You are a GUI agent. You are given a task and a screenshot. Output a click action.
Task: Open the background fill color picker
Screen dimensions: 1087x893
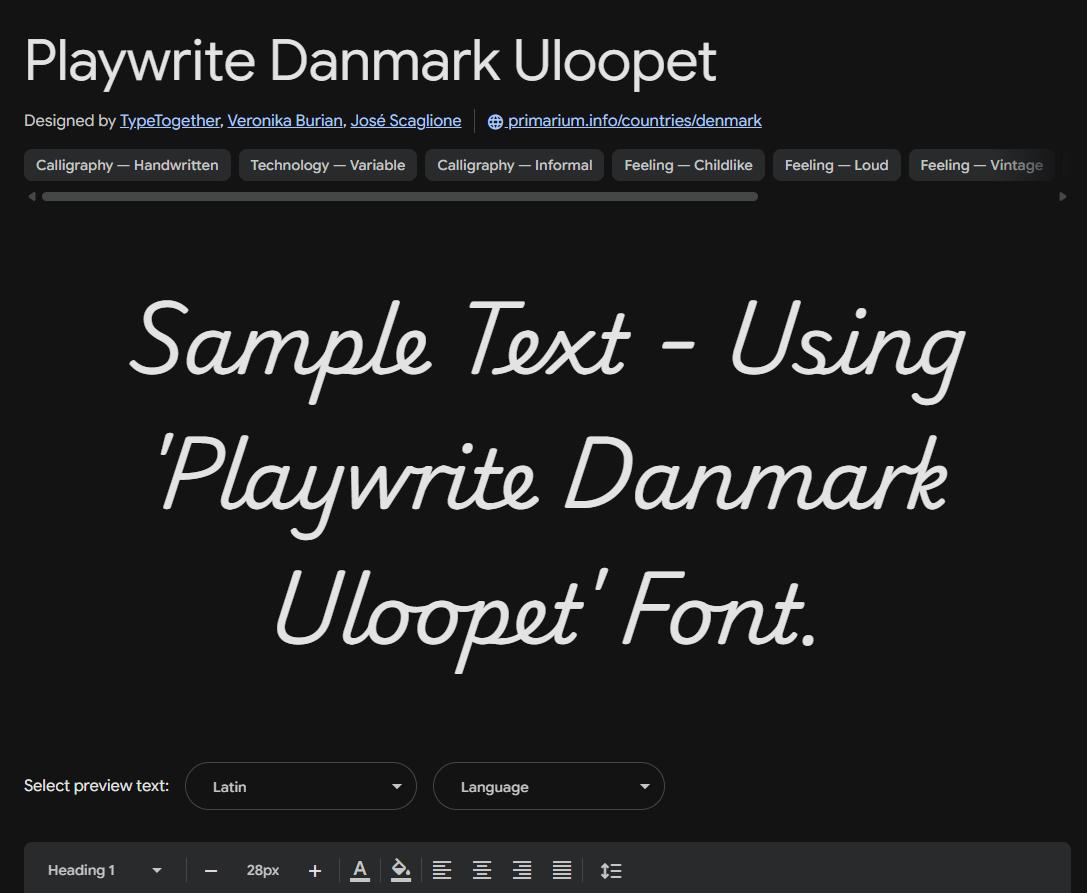[x=401, y=870]
